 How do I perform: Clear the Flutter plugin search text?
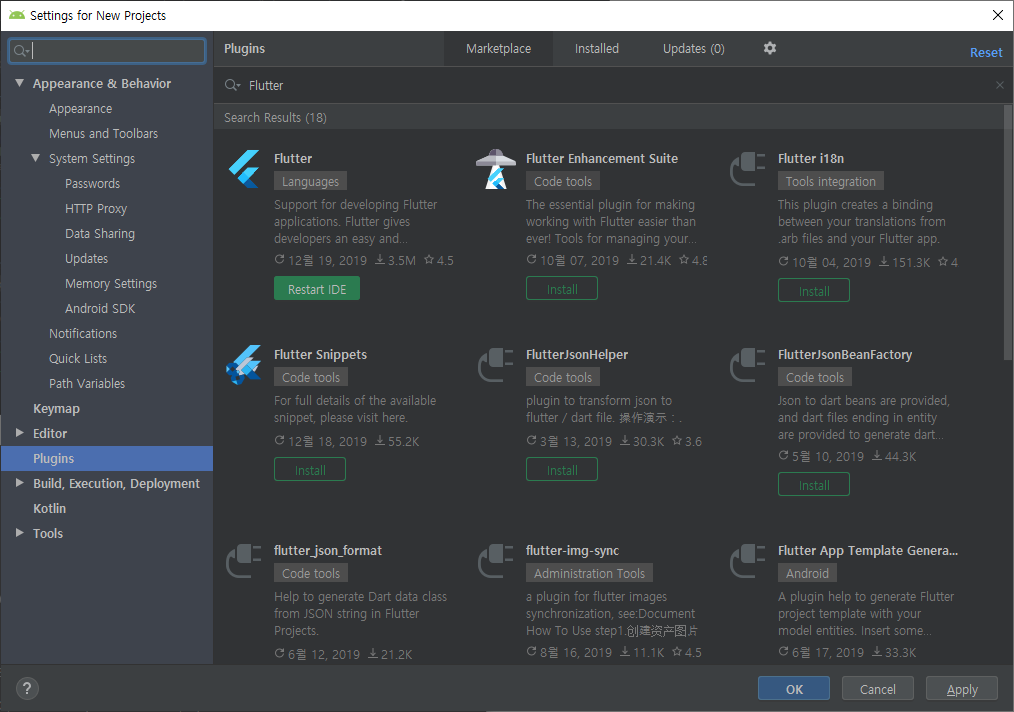1000,85
